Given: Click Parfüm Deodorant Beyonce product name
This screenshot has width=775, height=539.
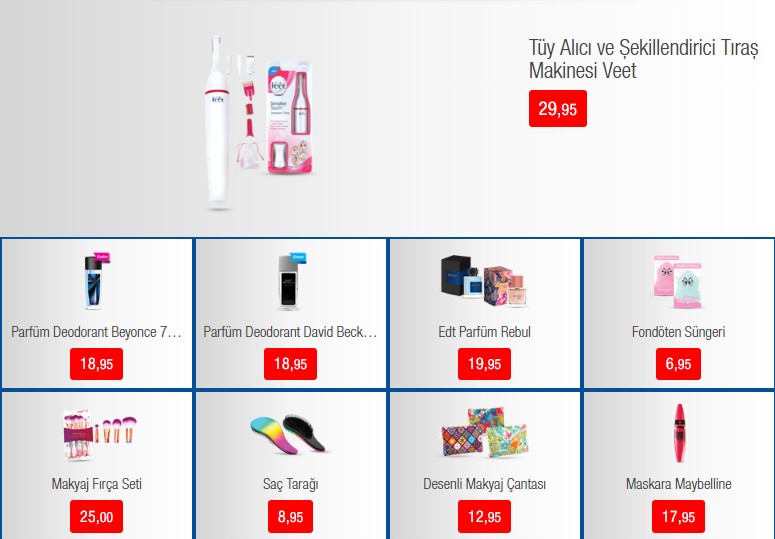Looking at the screenshot, I should pyautogui.click(x=96, y=332).
